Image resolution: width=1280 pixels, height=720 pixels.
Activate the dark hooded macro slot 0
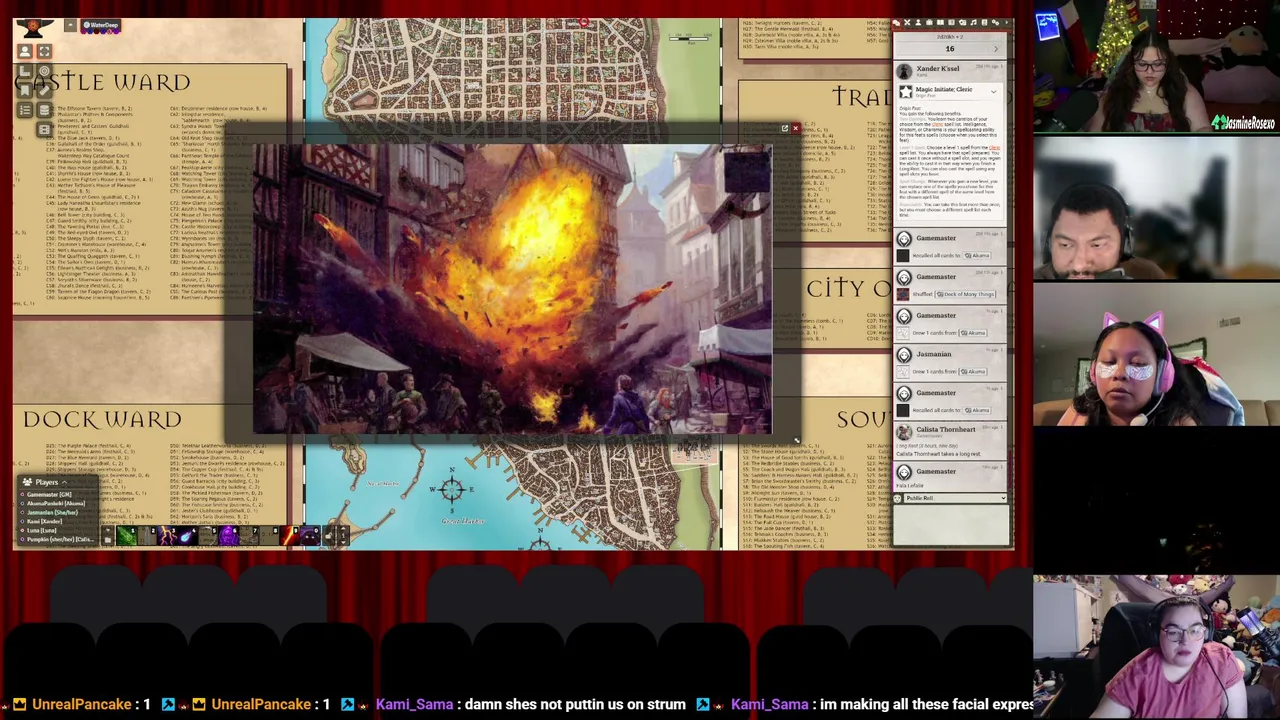(x=310, y=536)
